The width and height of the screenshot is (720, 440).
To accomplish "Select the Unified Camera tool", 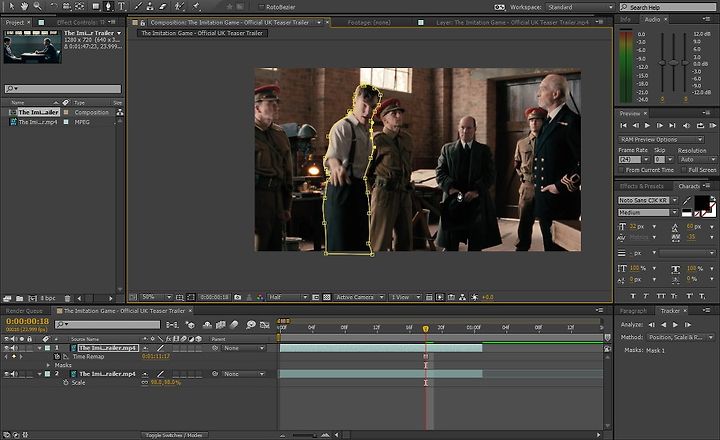I will pos(67,6).
